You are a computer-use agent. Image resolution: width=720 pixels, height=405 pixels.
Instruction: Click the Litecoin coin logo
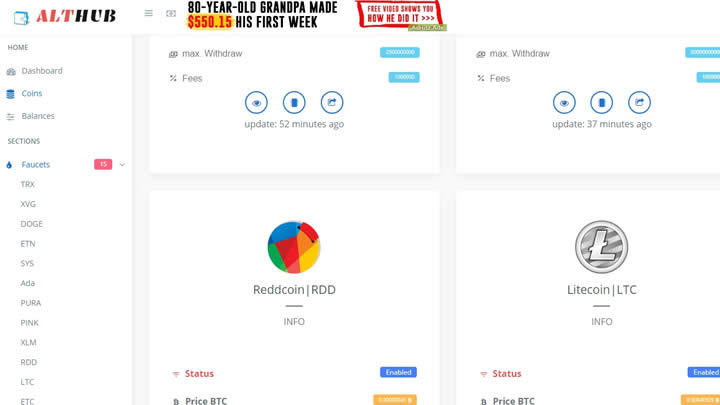(602, 247)
